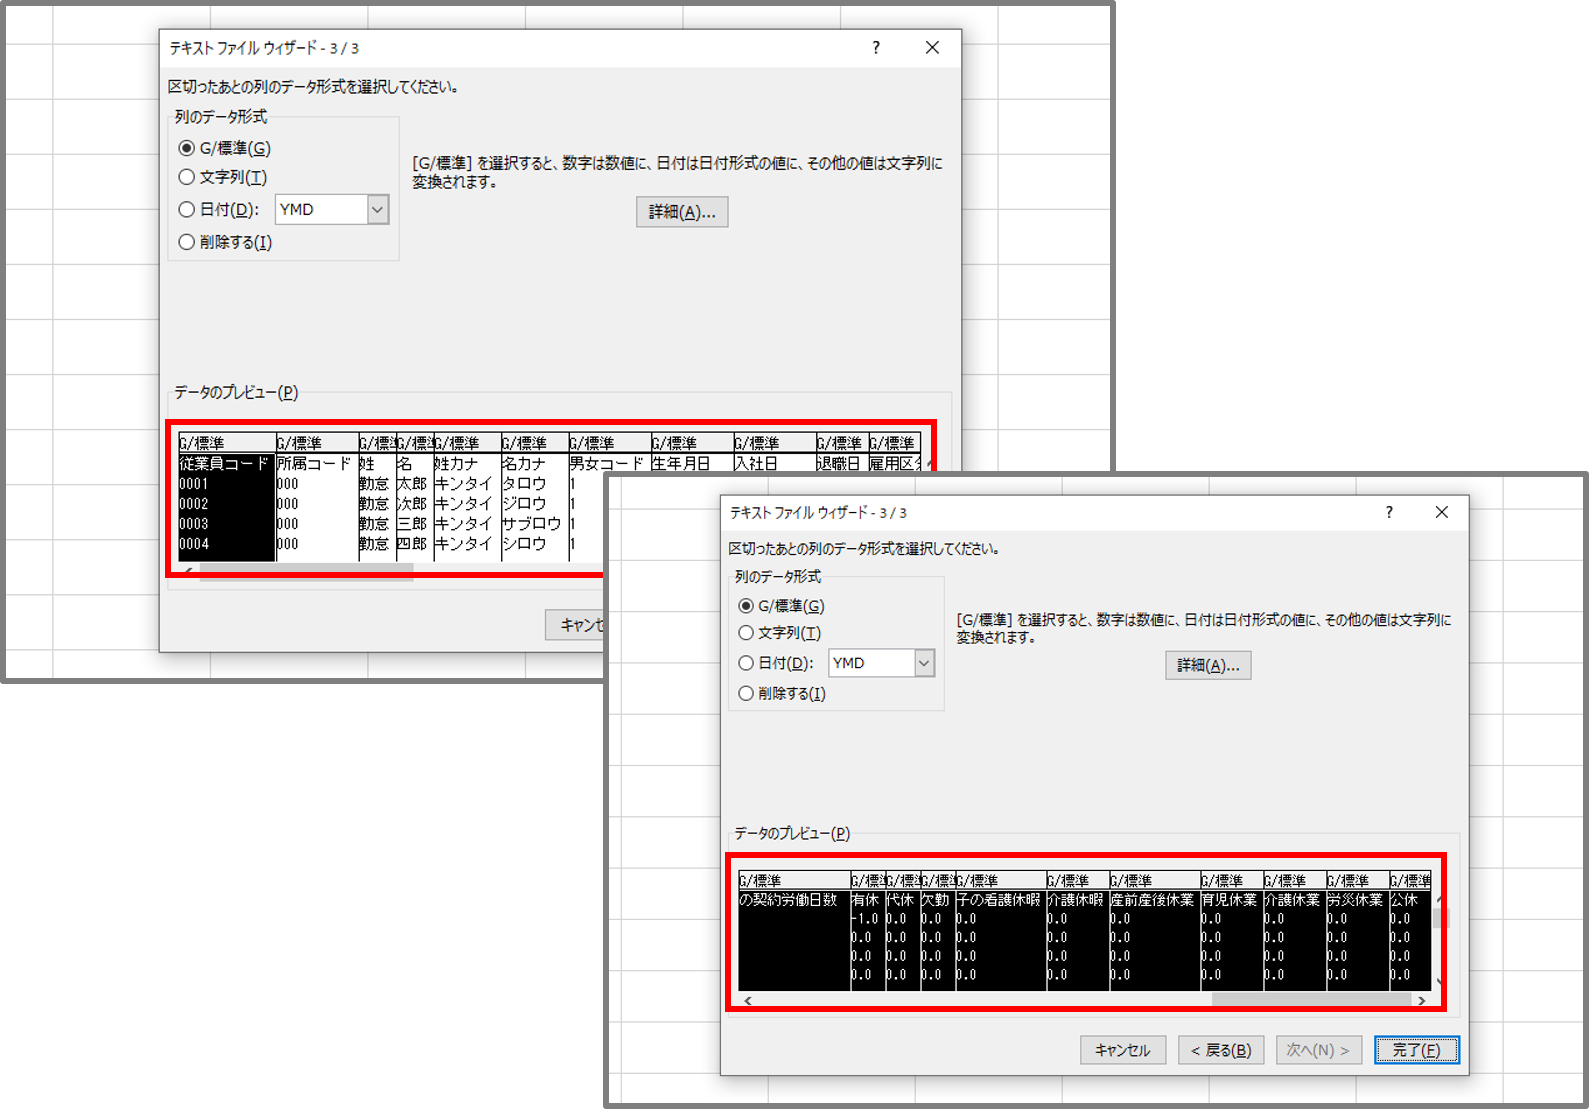The width and height of the screenshot is (1589, 1109).
Task: Click the help question mark in the rear wizard
Action: (876, 48)
